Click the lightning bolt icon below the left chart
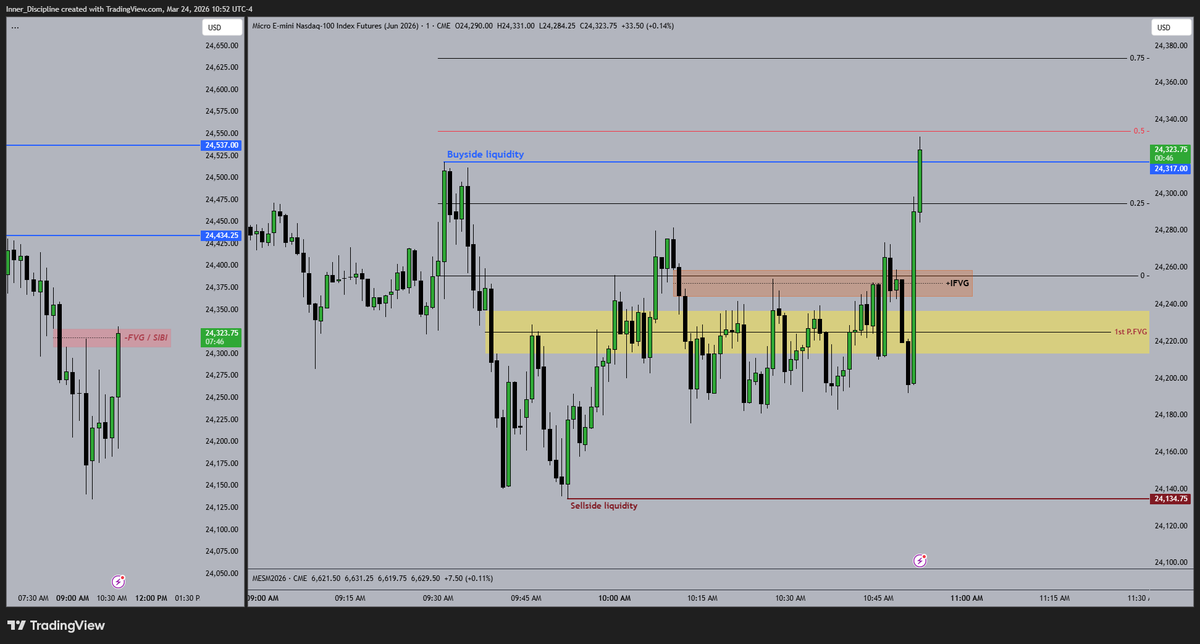 click(x=119, y=580)
